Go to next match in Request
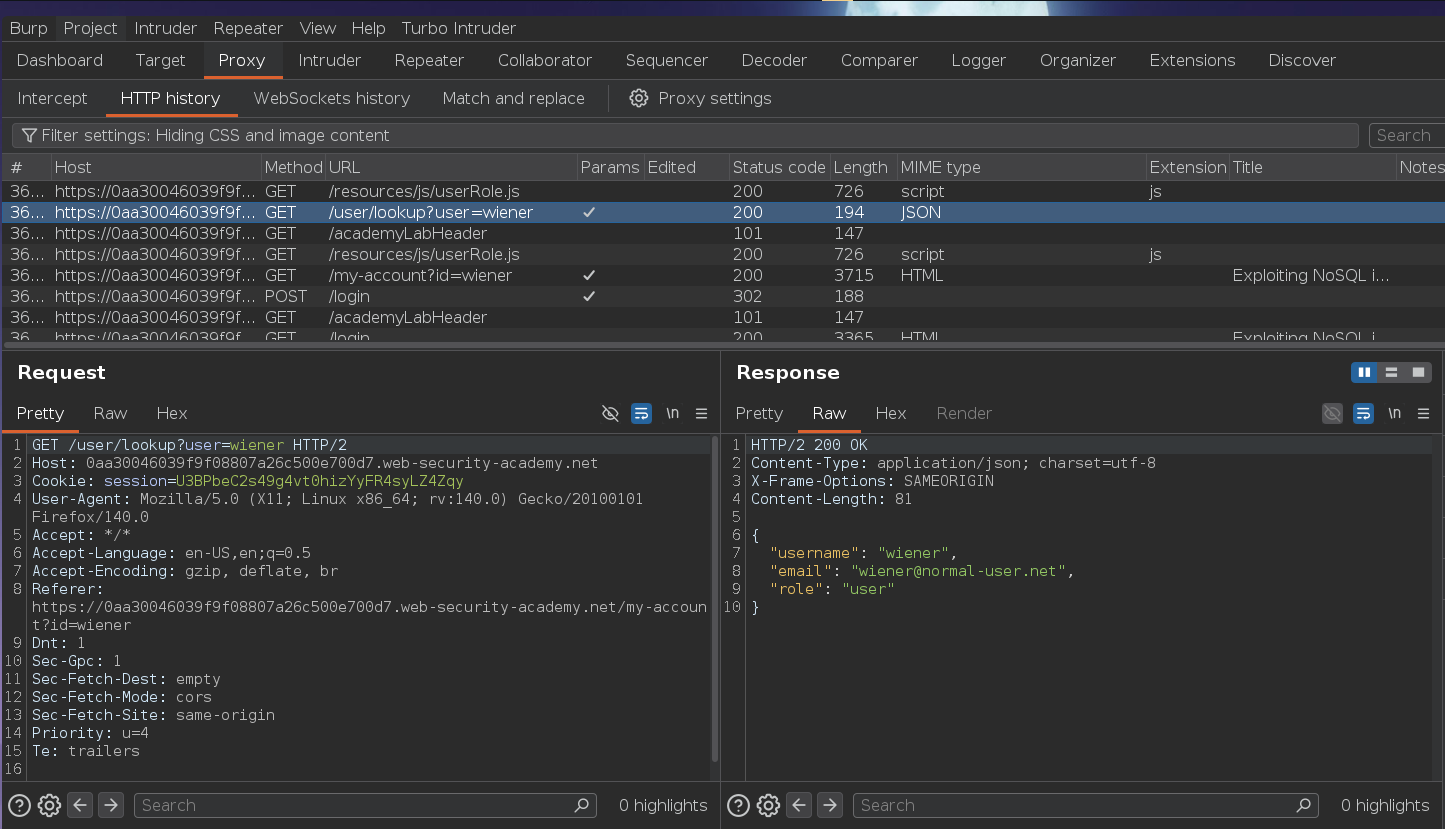Screen dimensions: 1445x829 coord(111,805)
